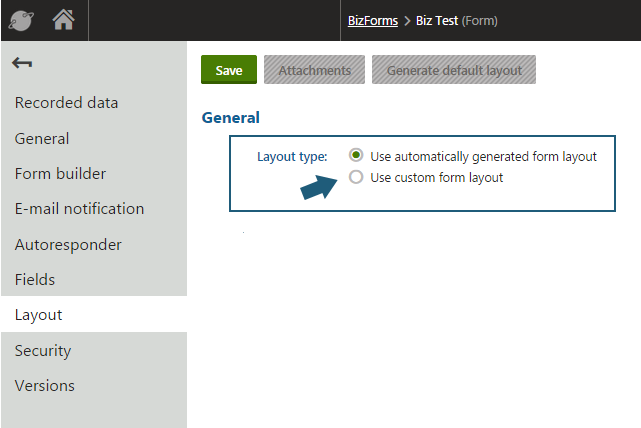This screenshot has height=428, width=641.
Task: View the Versions tab
Action: click(x=45, y=386)
